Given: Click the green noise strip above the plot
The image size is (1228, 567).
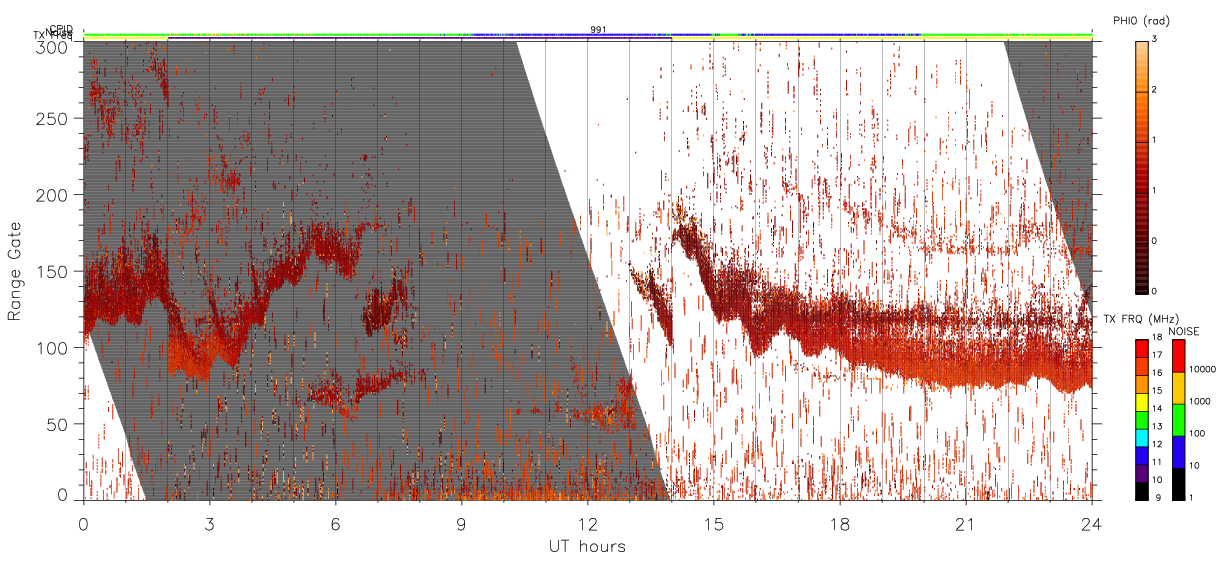Looking at the screenshot, I should coord(587,34).
